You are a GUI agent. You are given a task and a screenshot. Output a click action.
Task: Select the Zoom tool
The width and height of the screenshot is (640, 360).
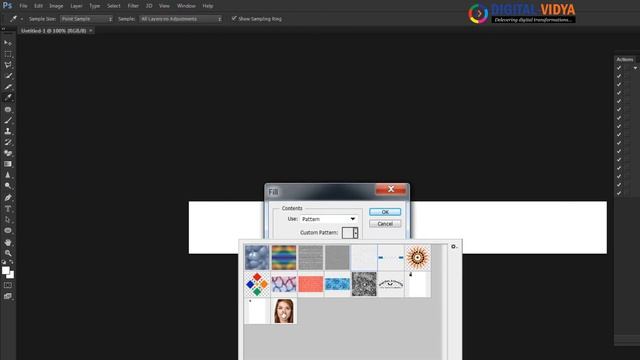pyautogui.click(x=8, y=253)
